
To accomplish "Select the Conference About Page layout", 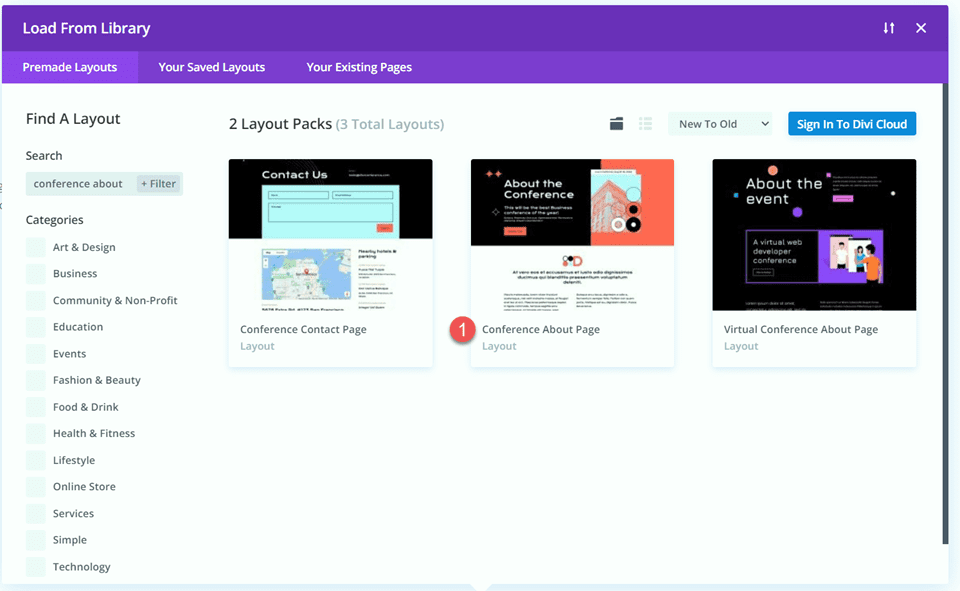I will coord(572,235).
